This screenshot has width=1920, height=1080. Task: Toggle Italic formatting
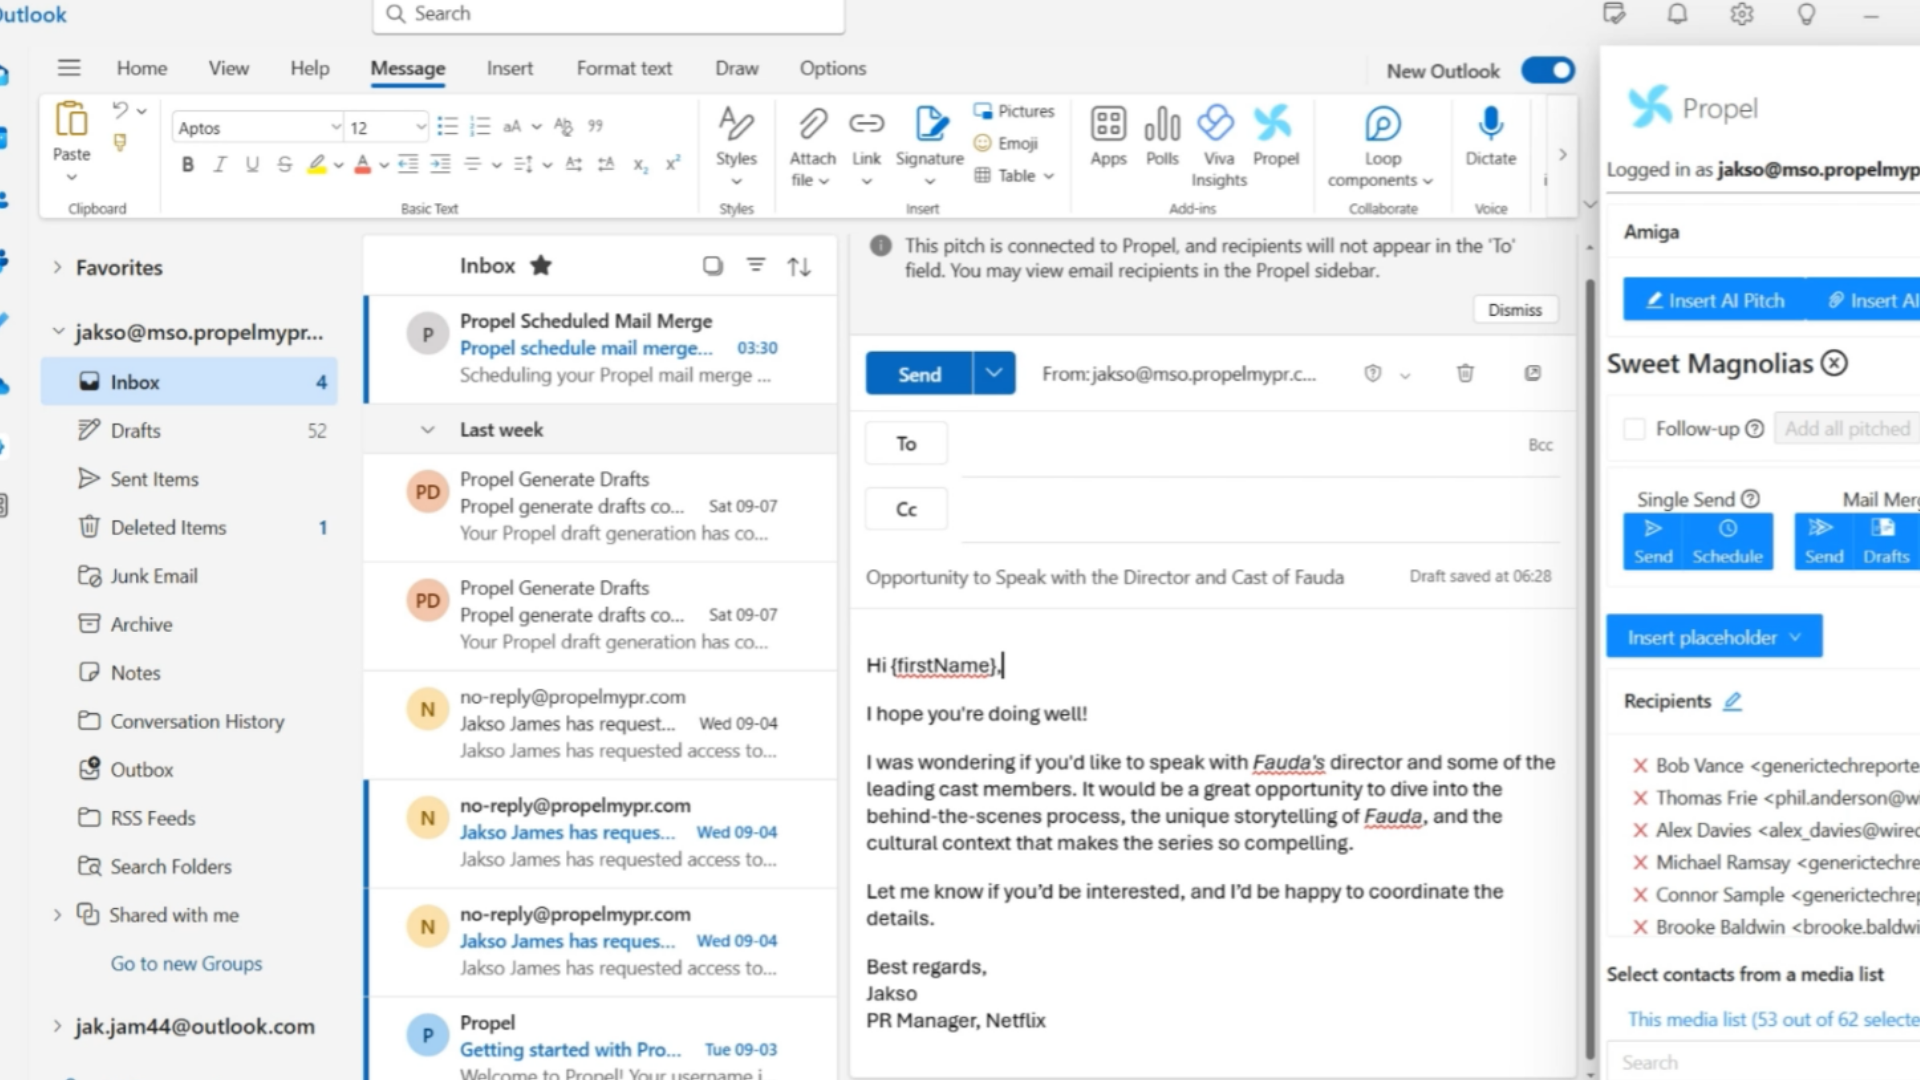(219, 165)
